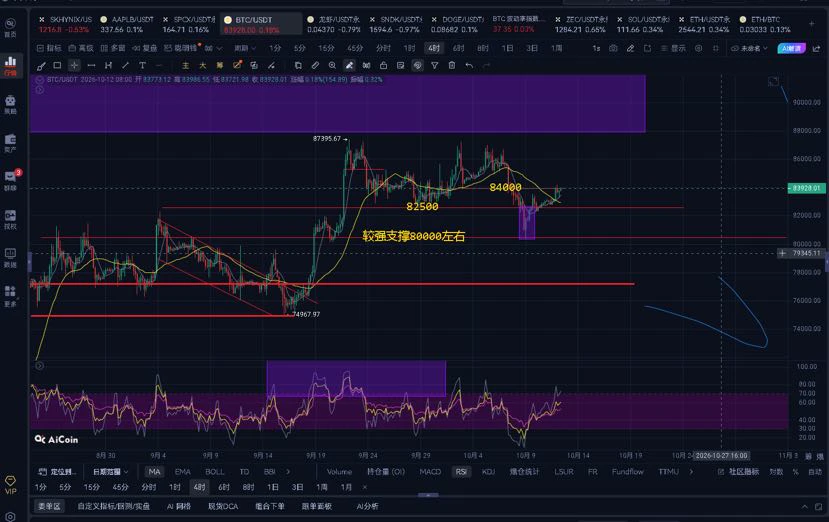Image resolution: width=829 pixels, height=522 pixels.
Task: Click the 83928.01 current price label
Action: [806, 188]
